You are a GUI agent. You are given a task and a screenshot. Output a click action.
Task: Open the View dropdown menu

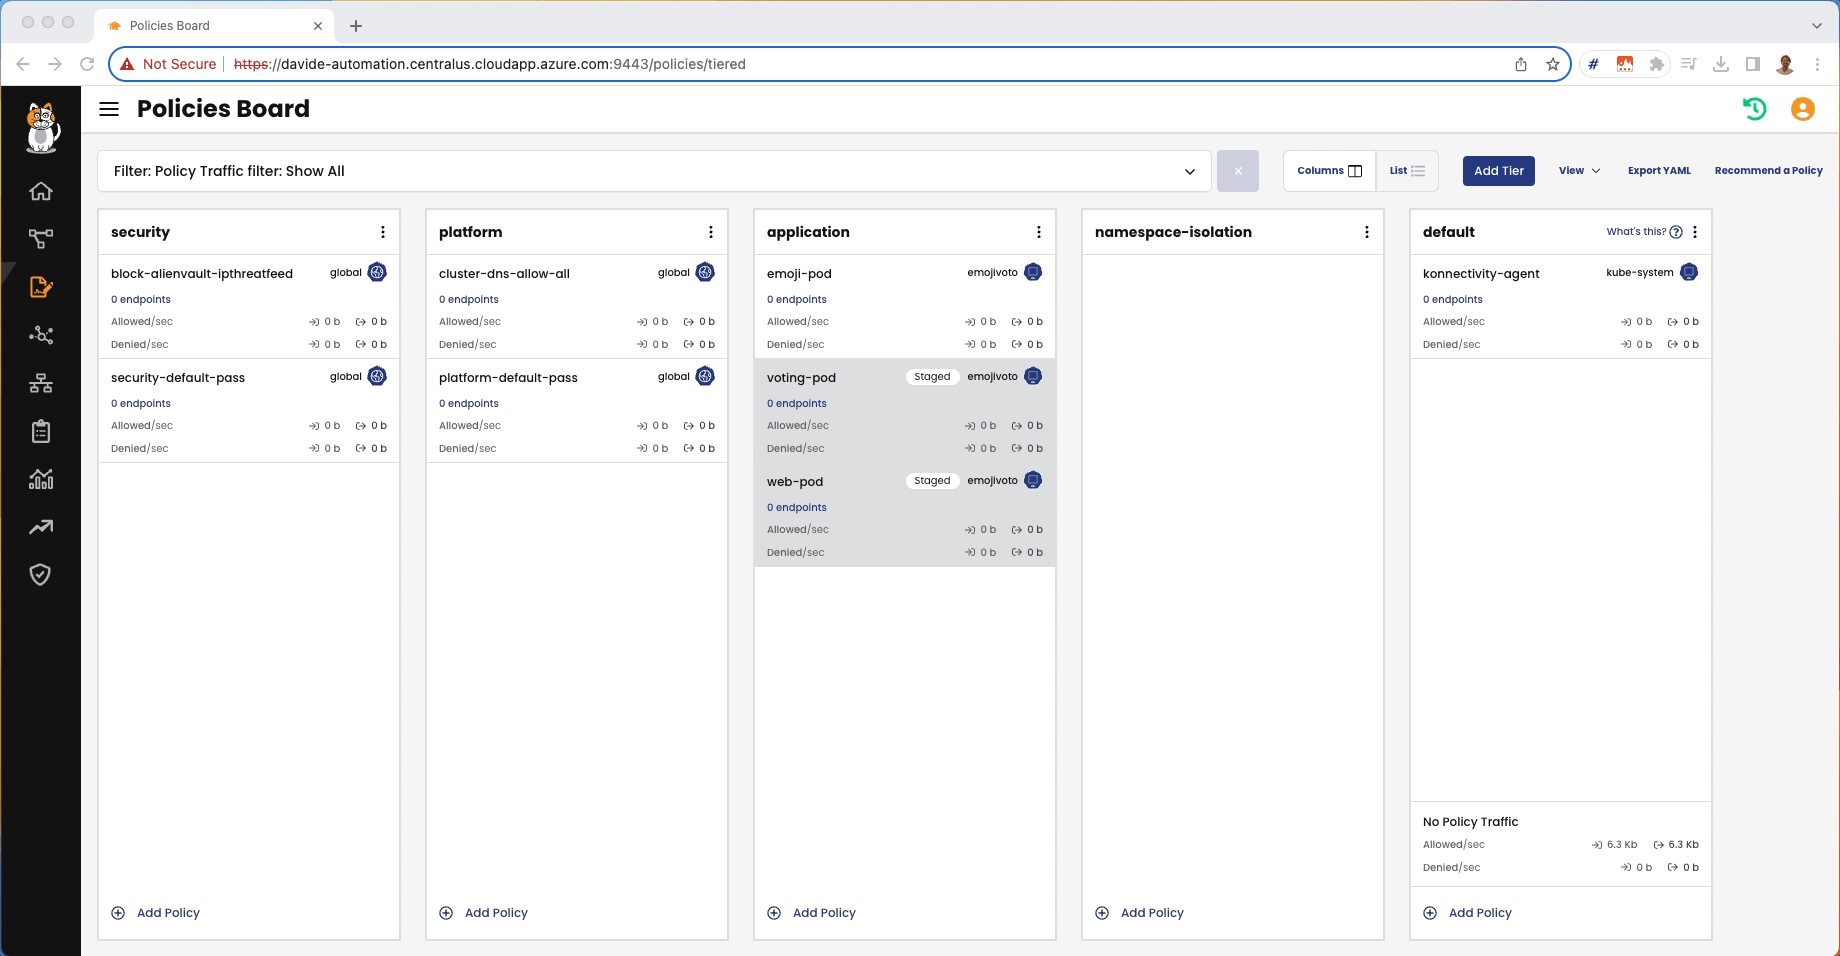(x=1579, y=171)
